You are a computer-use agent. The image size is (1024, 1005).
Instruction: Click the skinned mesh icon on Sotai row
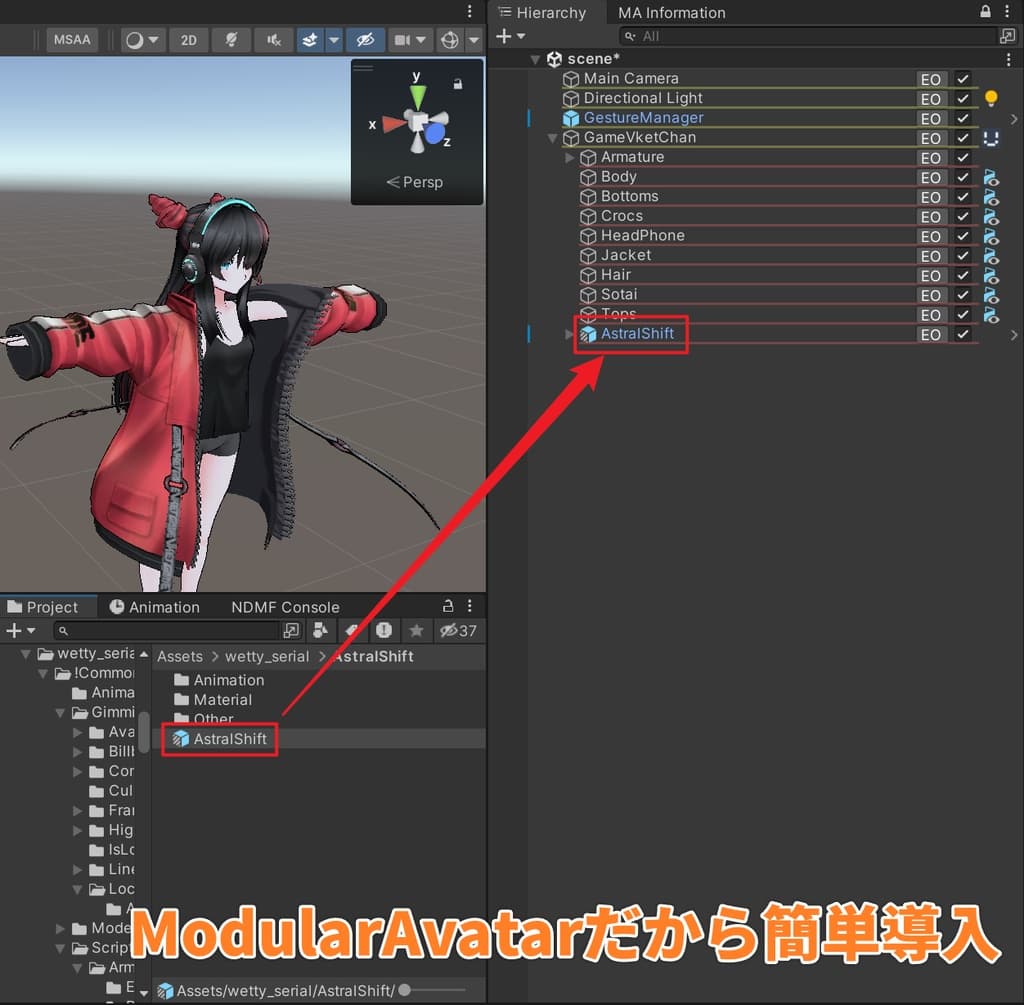point(991,295)
